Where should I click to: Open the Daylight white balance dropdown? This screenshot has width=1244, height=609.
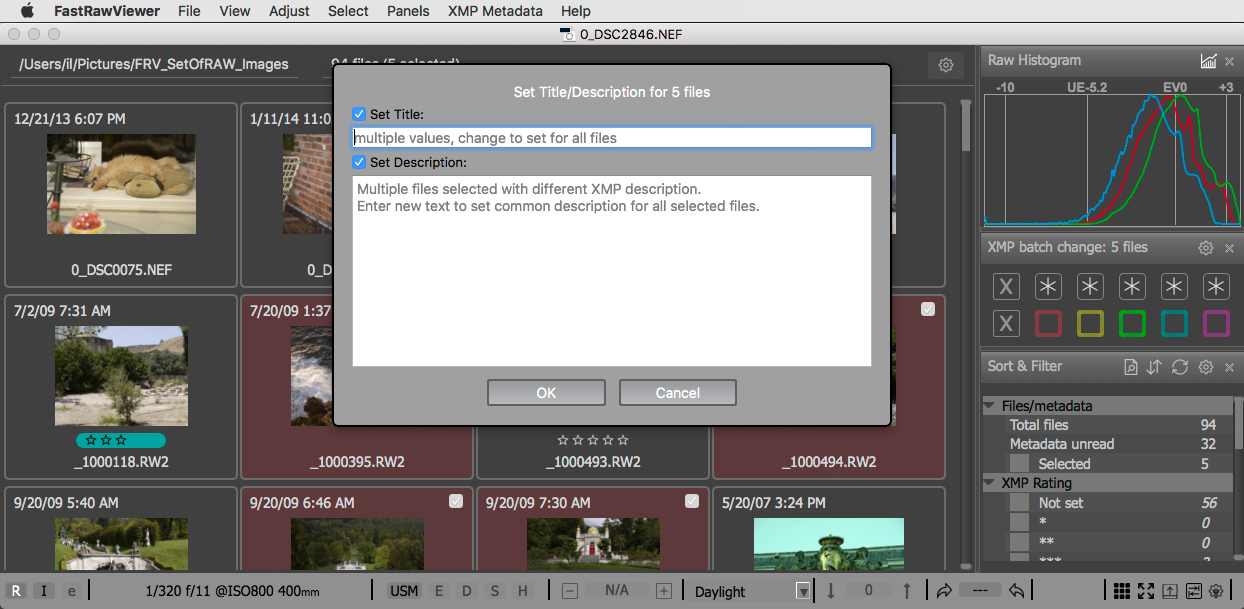(802, 591)
